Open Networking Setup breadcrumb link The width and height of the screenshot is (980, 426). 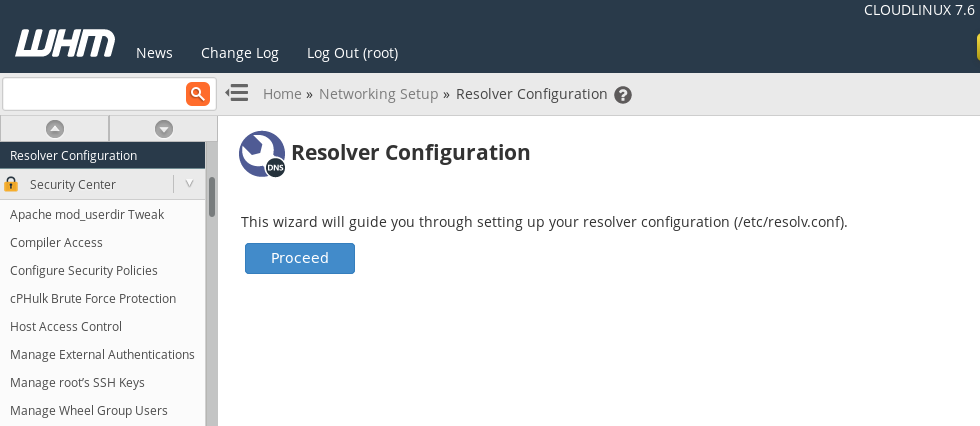[x=379, y=94]
